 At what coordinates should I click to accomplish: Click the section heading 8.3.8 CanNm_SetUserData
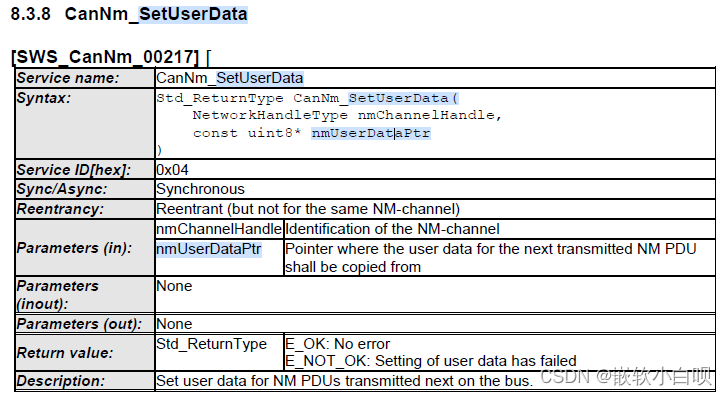[x=129, y=14]
